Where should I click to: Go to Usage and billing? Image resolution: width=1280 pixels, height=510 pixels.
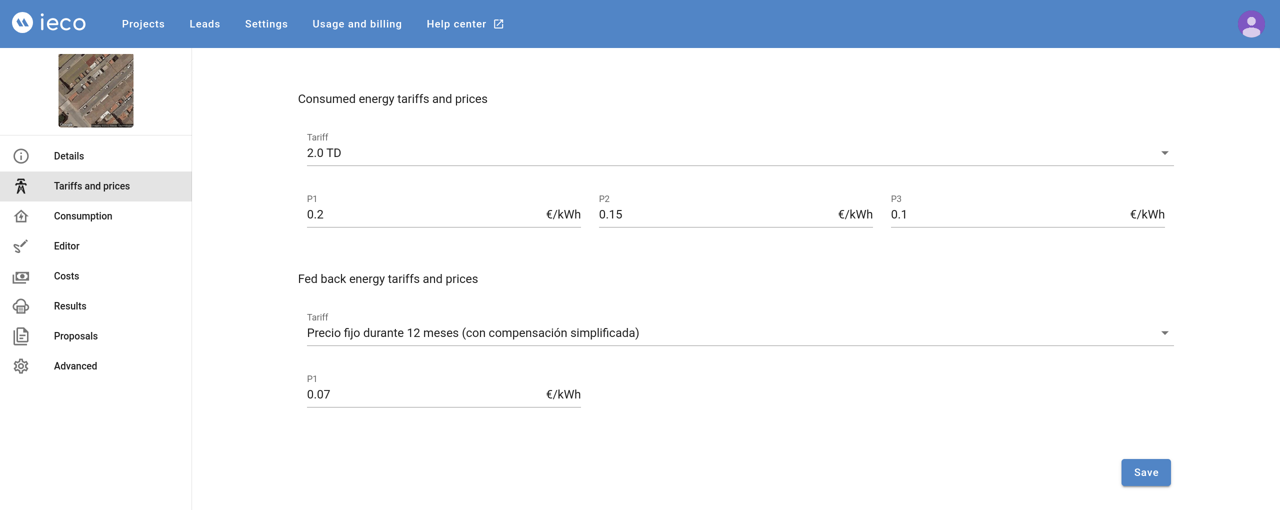point(357,24)
